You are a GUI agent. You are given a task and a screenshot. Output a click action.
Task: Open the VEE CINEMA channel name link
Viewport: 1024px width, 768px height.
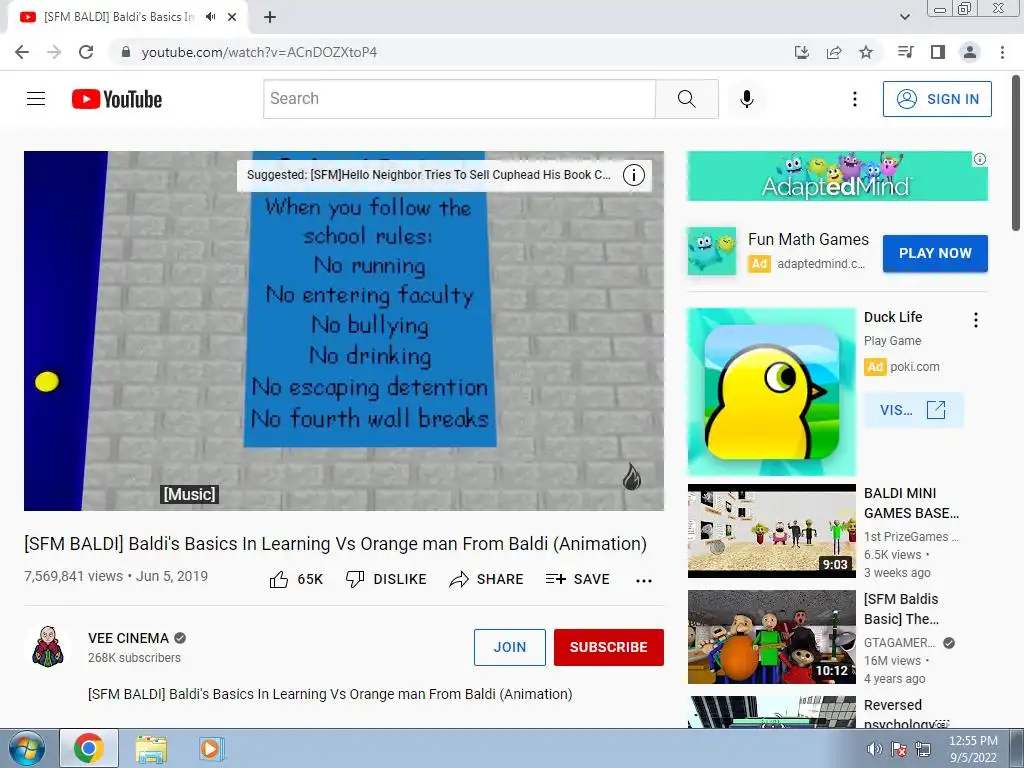[129, 638]
